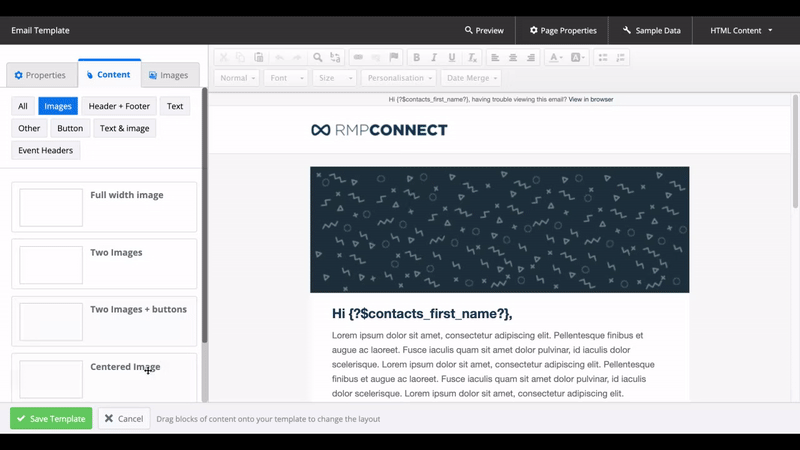Click the Cut icon in editor toolbar
800x450 pixels.
click(223, 58)
